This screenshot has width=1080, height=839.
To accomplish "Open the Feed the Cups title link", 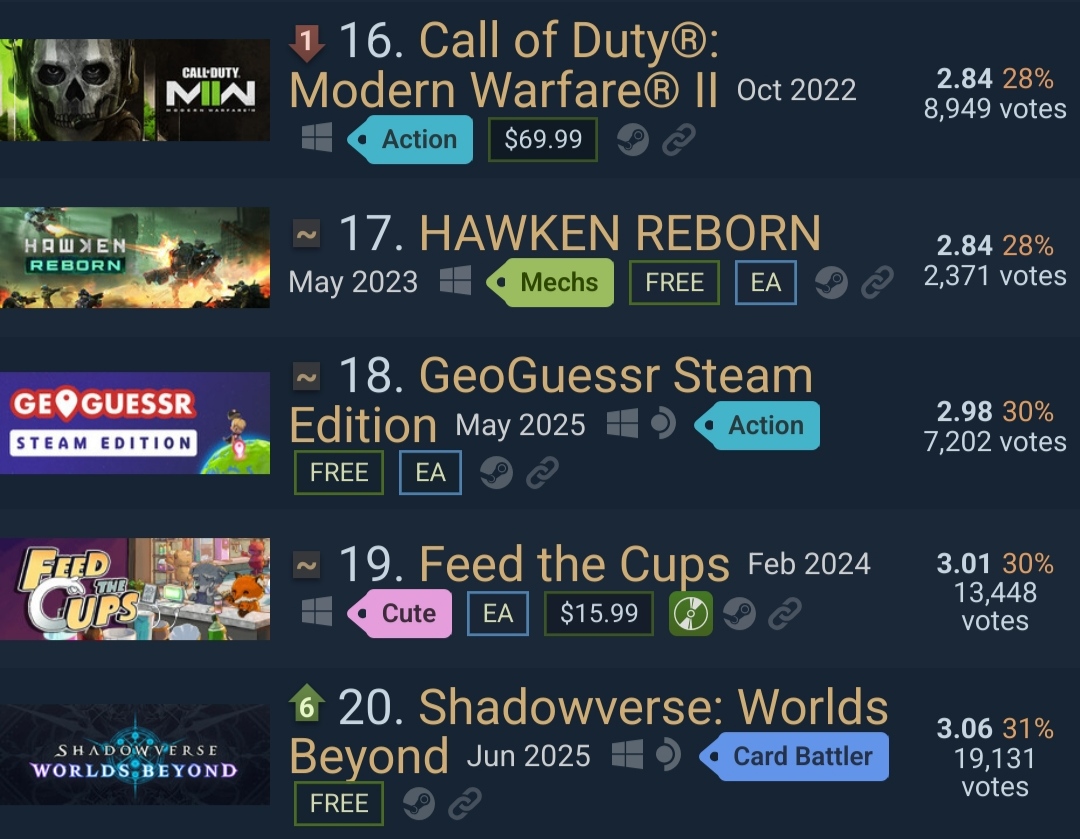I will pyautogui.click(x=574, y=564).
